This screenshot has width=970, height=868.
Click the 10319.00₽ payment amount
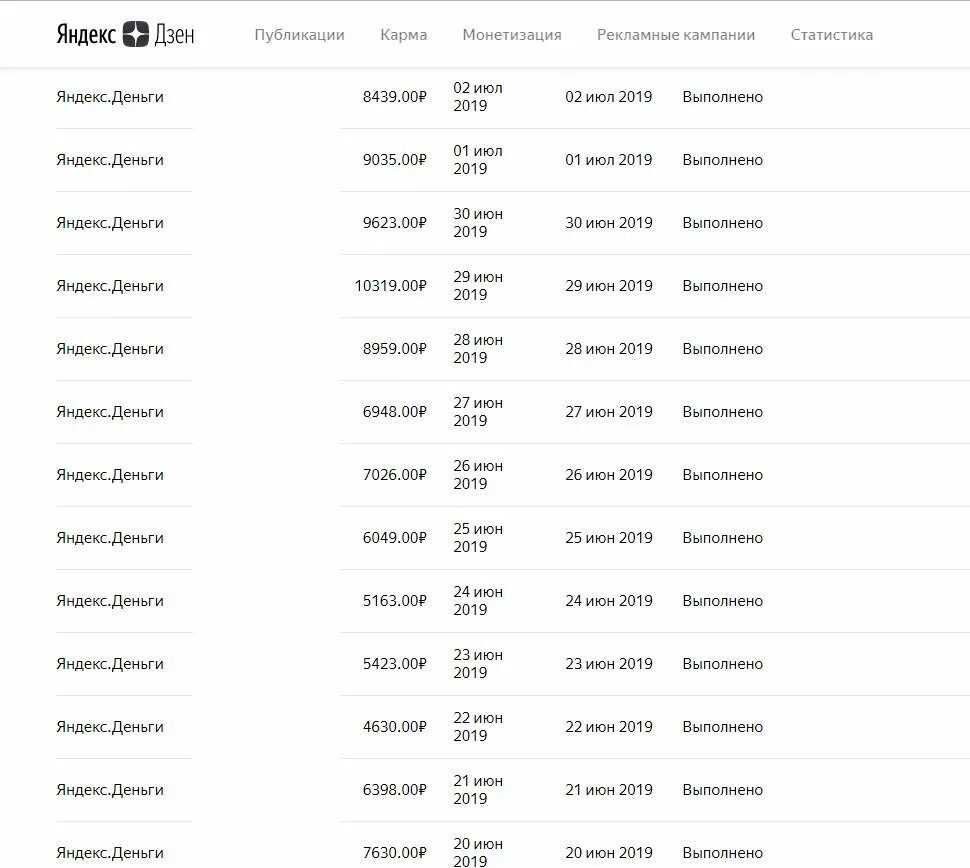[x=390, y=286]
